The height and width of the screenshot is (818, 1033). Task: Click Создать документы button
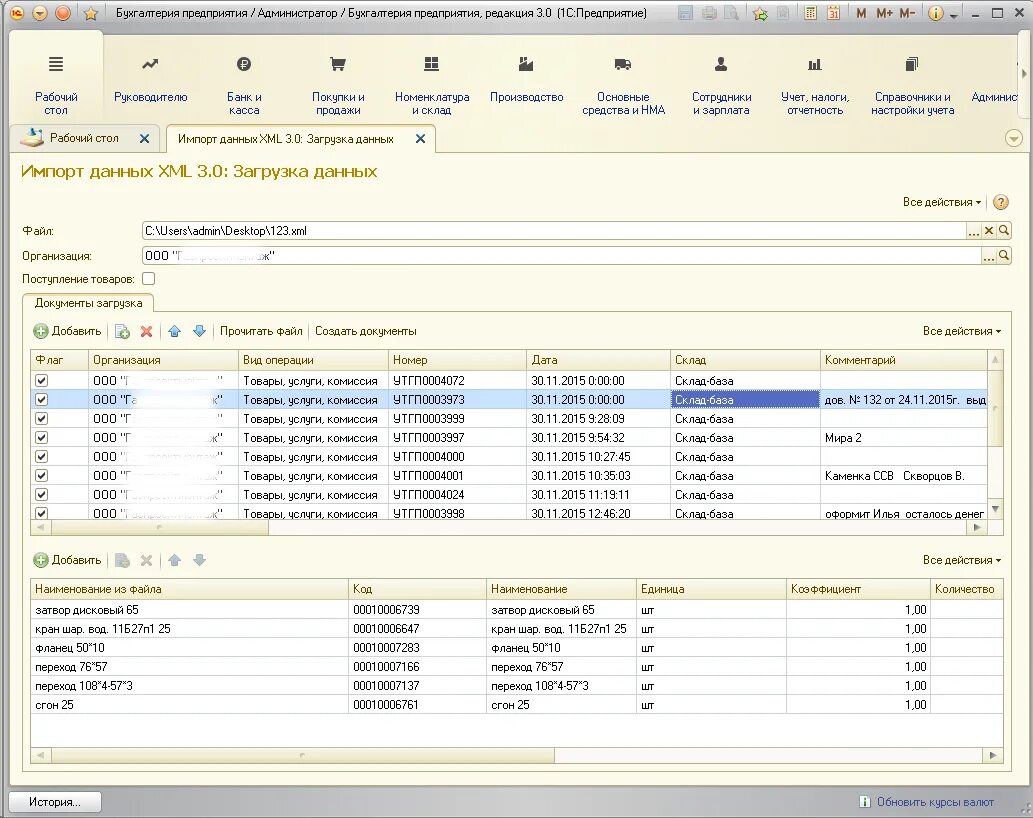tap(366, 331)
